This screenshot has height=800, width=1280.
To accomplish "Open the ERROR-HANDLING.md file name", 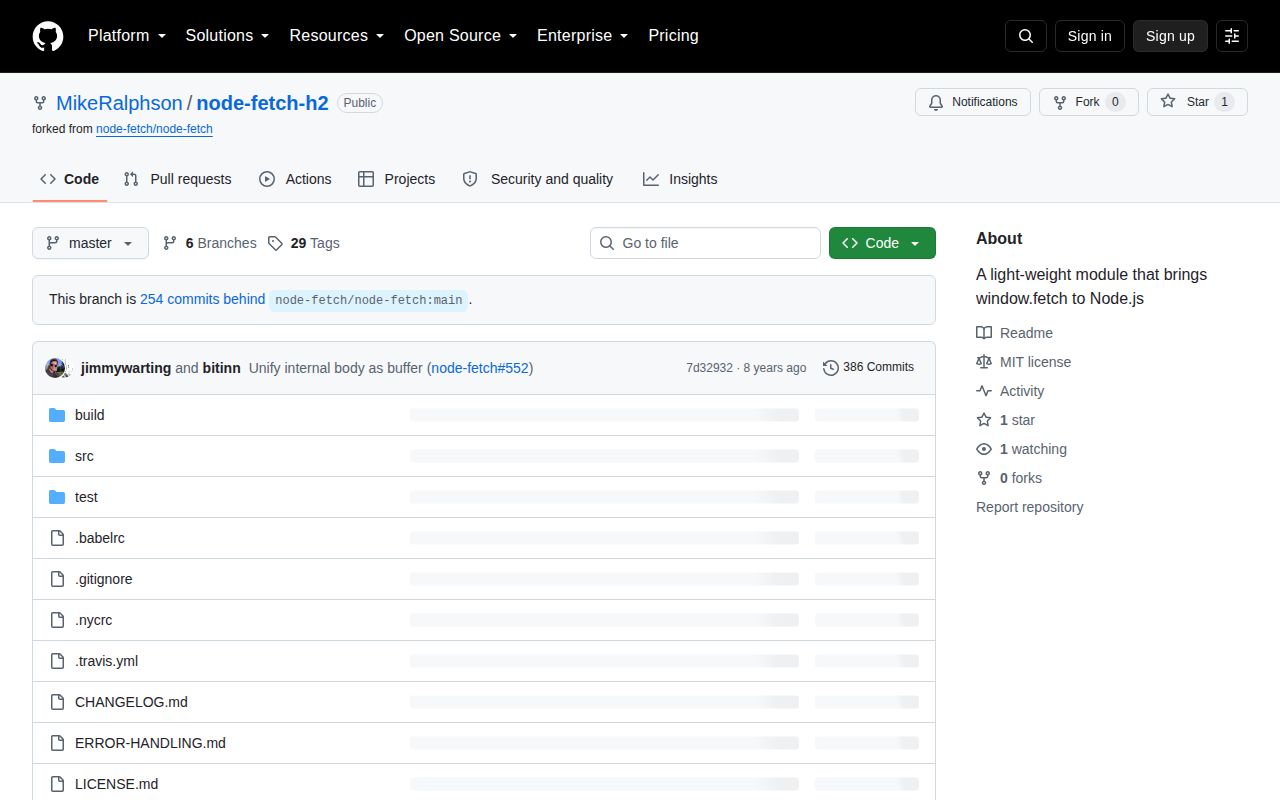I will tap(150, 743).
